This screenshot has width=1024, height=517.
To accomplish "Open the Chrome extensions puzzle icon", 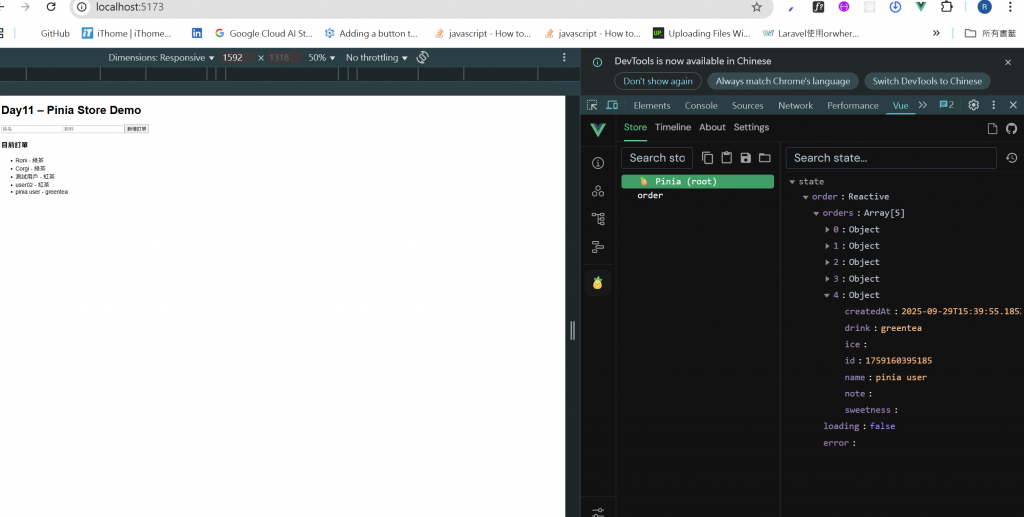I will 947,7.
